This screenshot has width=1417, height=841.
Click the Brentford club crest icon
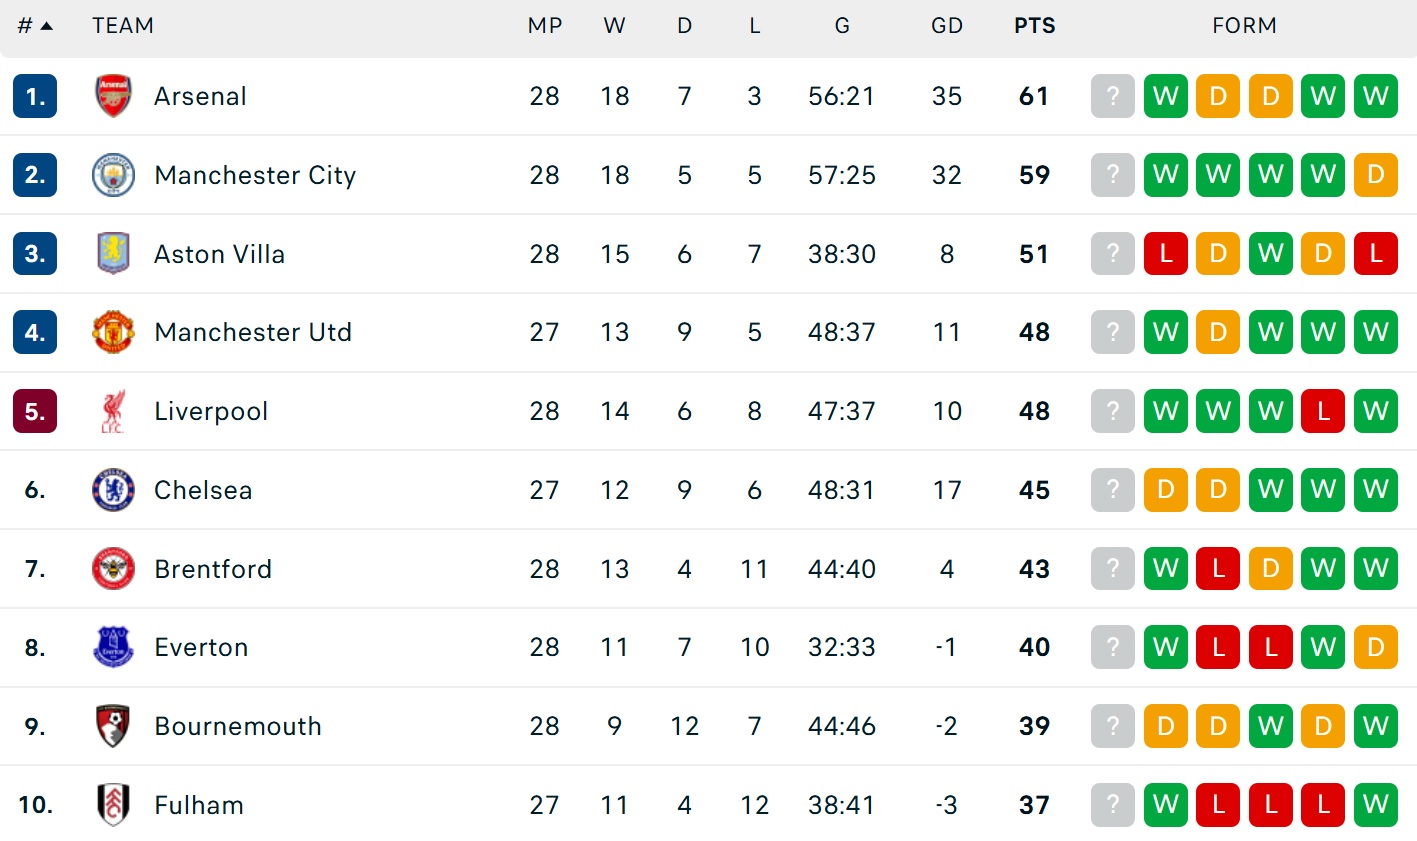point(113,568)
